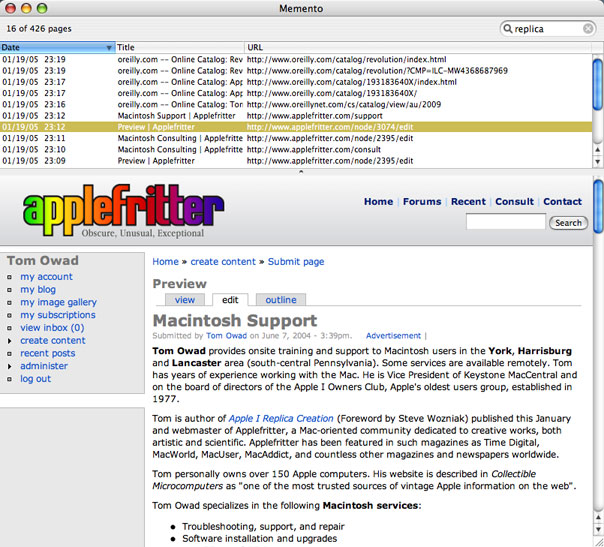Switch to the outline tab
Image resolution: width=604 pixels, height=547 pixels.
coord(281,300)
